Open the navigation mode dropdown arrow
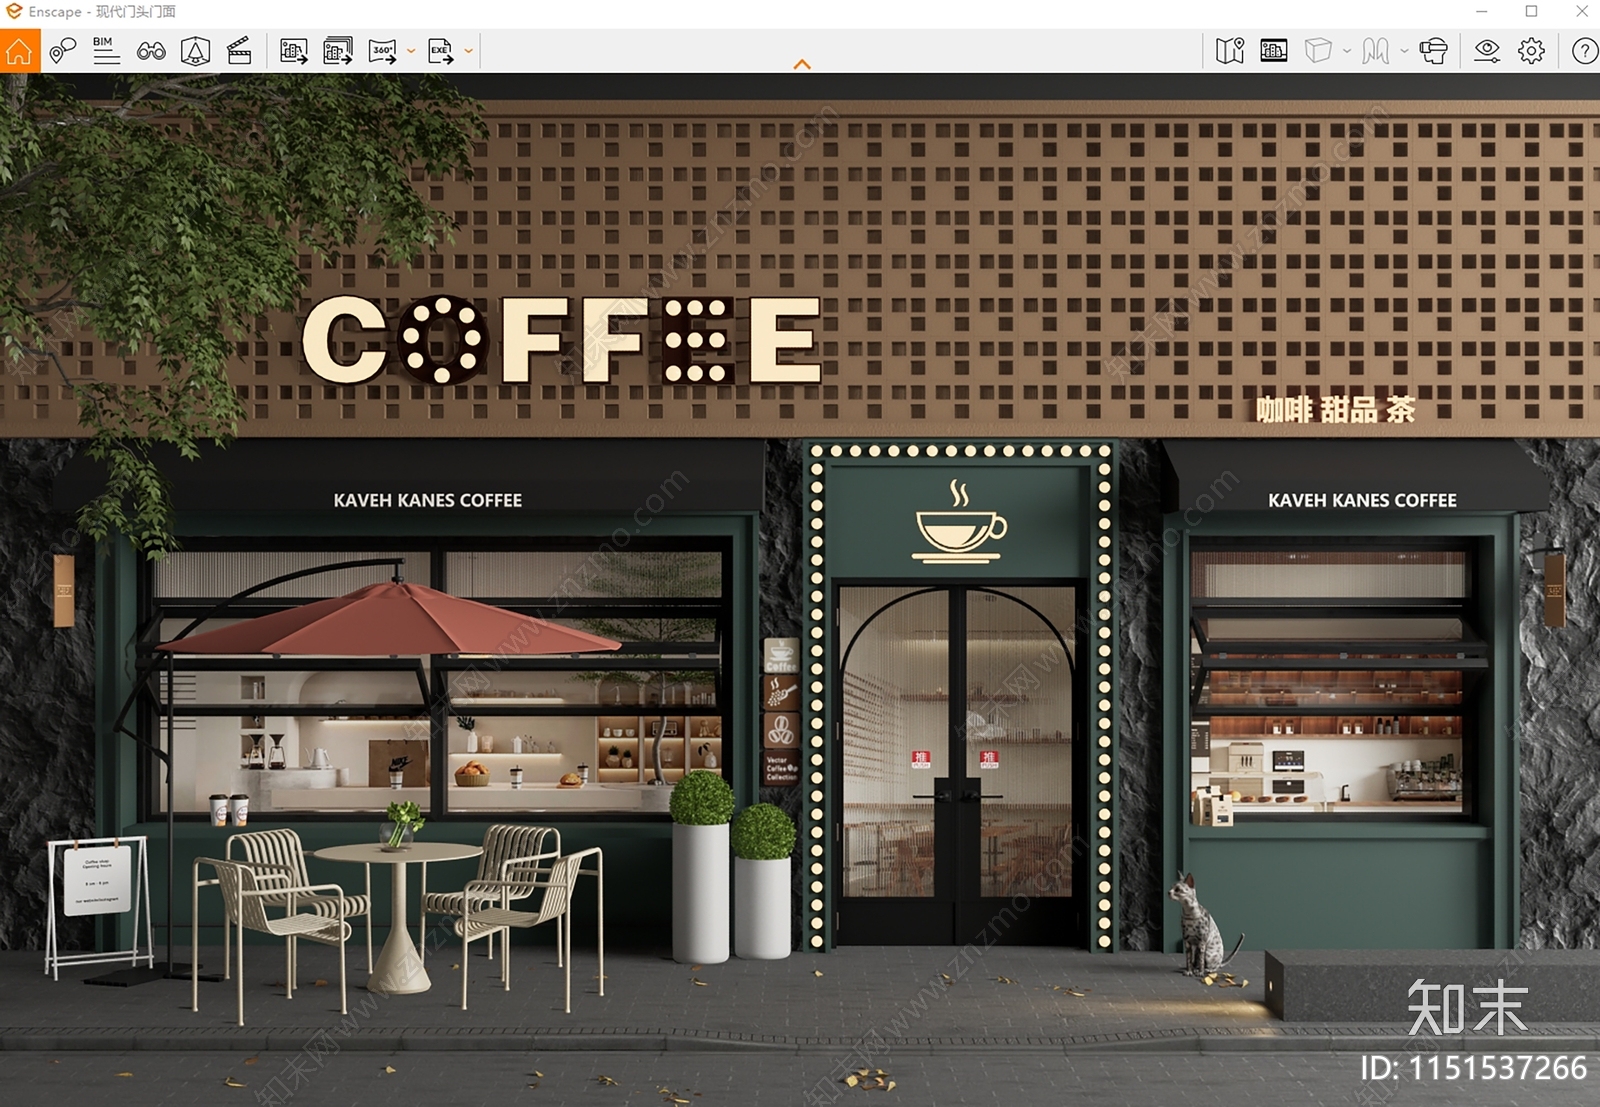1600x1107 pixels. [x=1404, y=51]
